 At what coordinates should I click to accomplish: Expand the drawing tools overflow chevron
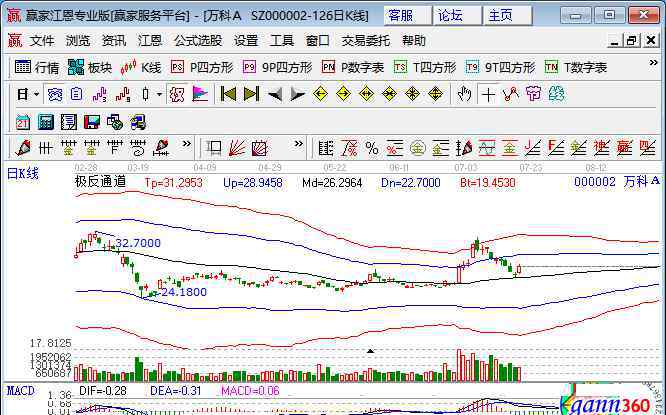[x=186, y=144]
